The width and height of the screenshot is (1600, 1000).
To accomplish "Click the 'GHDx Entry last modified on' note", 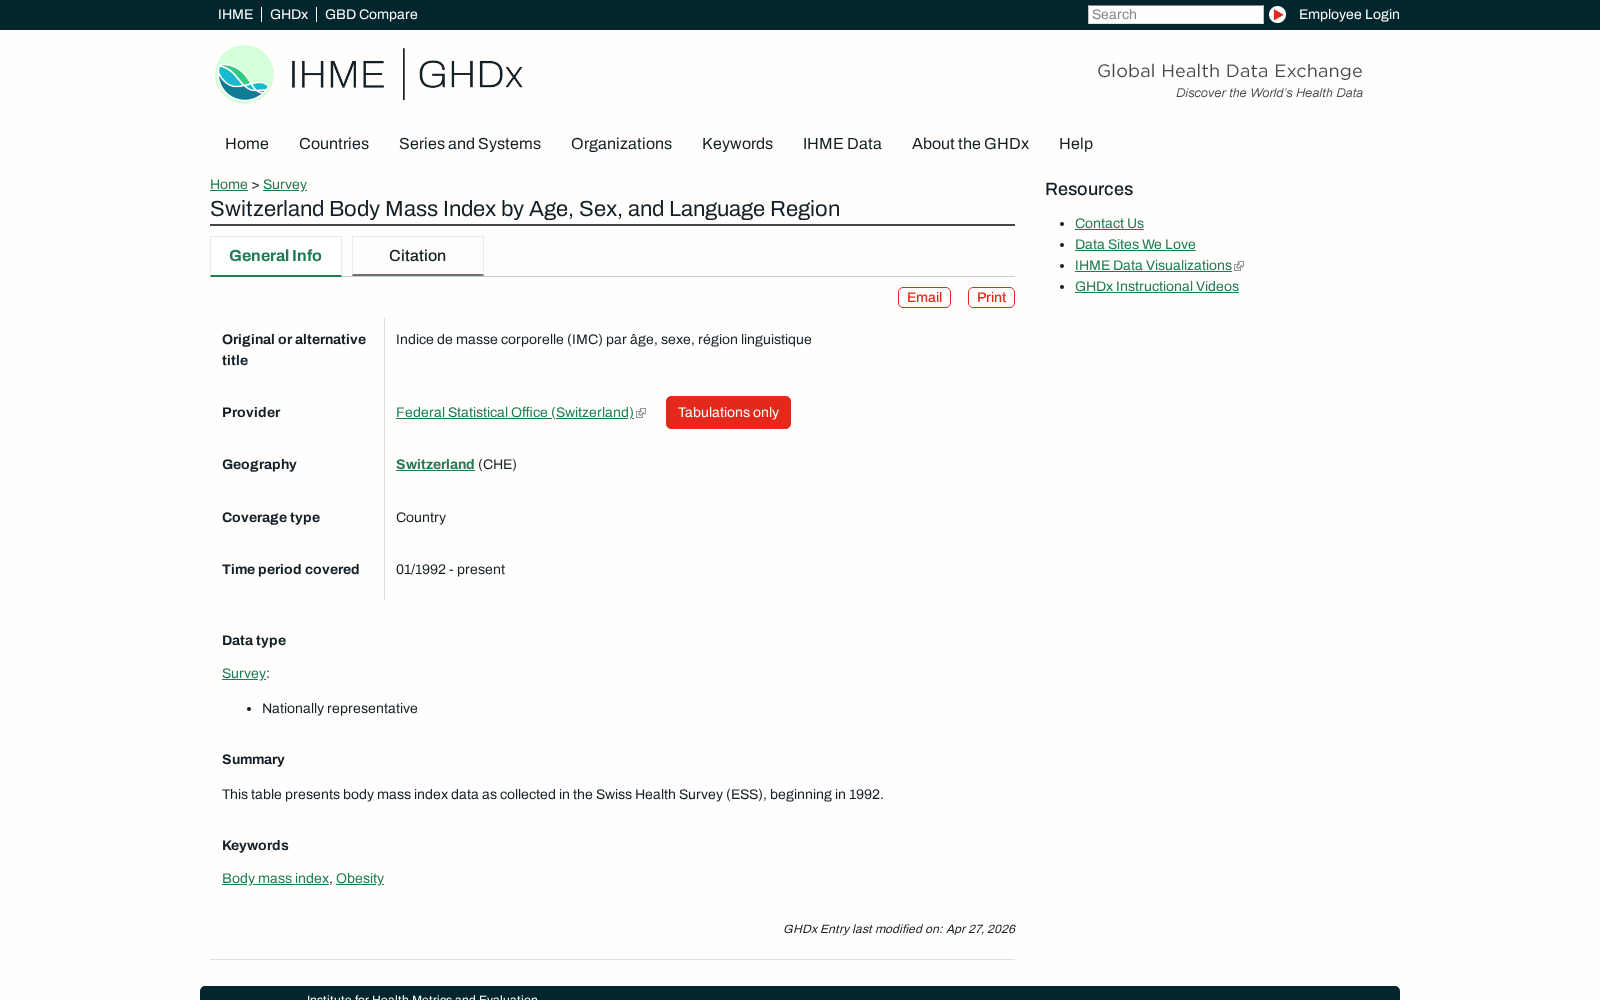I will pyautogui.click(x=899, y=929).
